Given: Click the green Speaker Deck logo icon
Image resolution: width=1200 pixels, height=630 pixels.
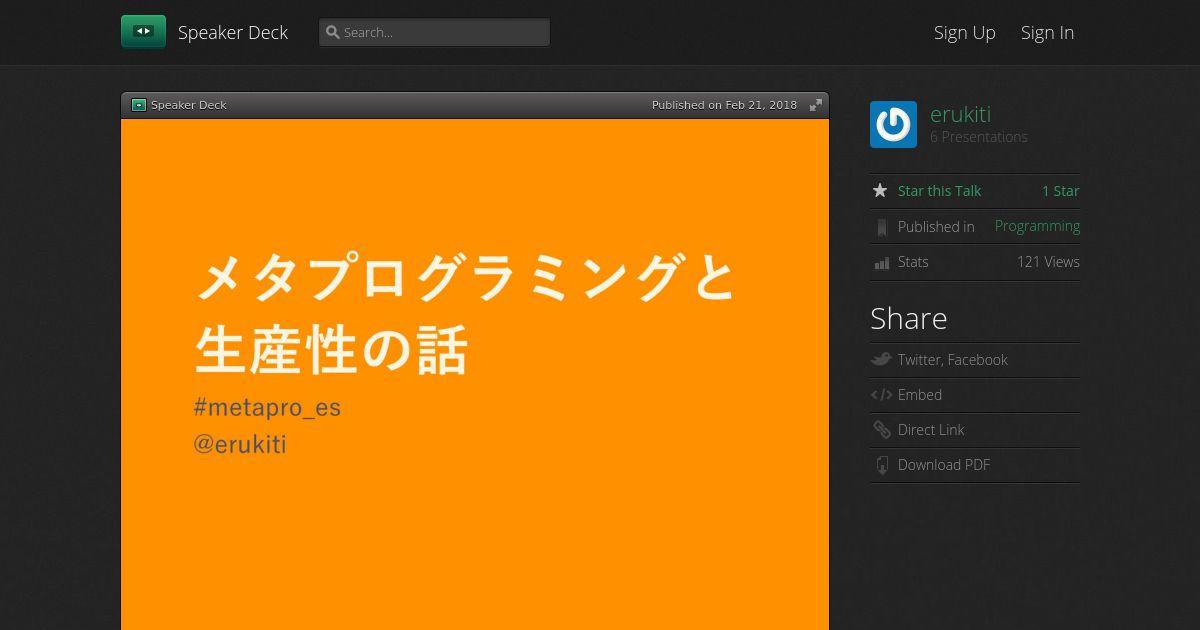Looking at the screenshot, I should coord(143,32).
